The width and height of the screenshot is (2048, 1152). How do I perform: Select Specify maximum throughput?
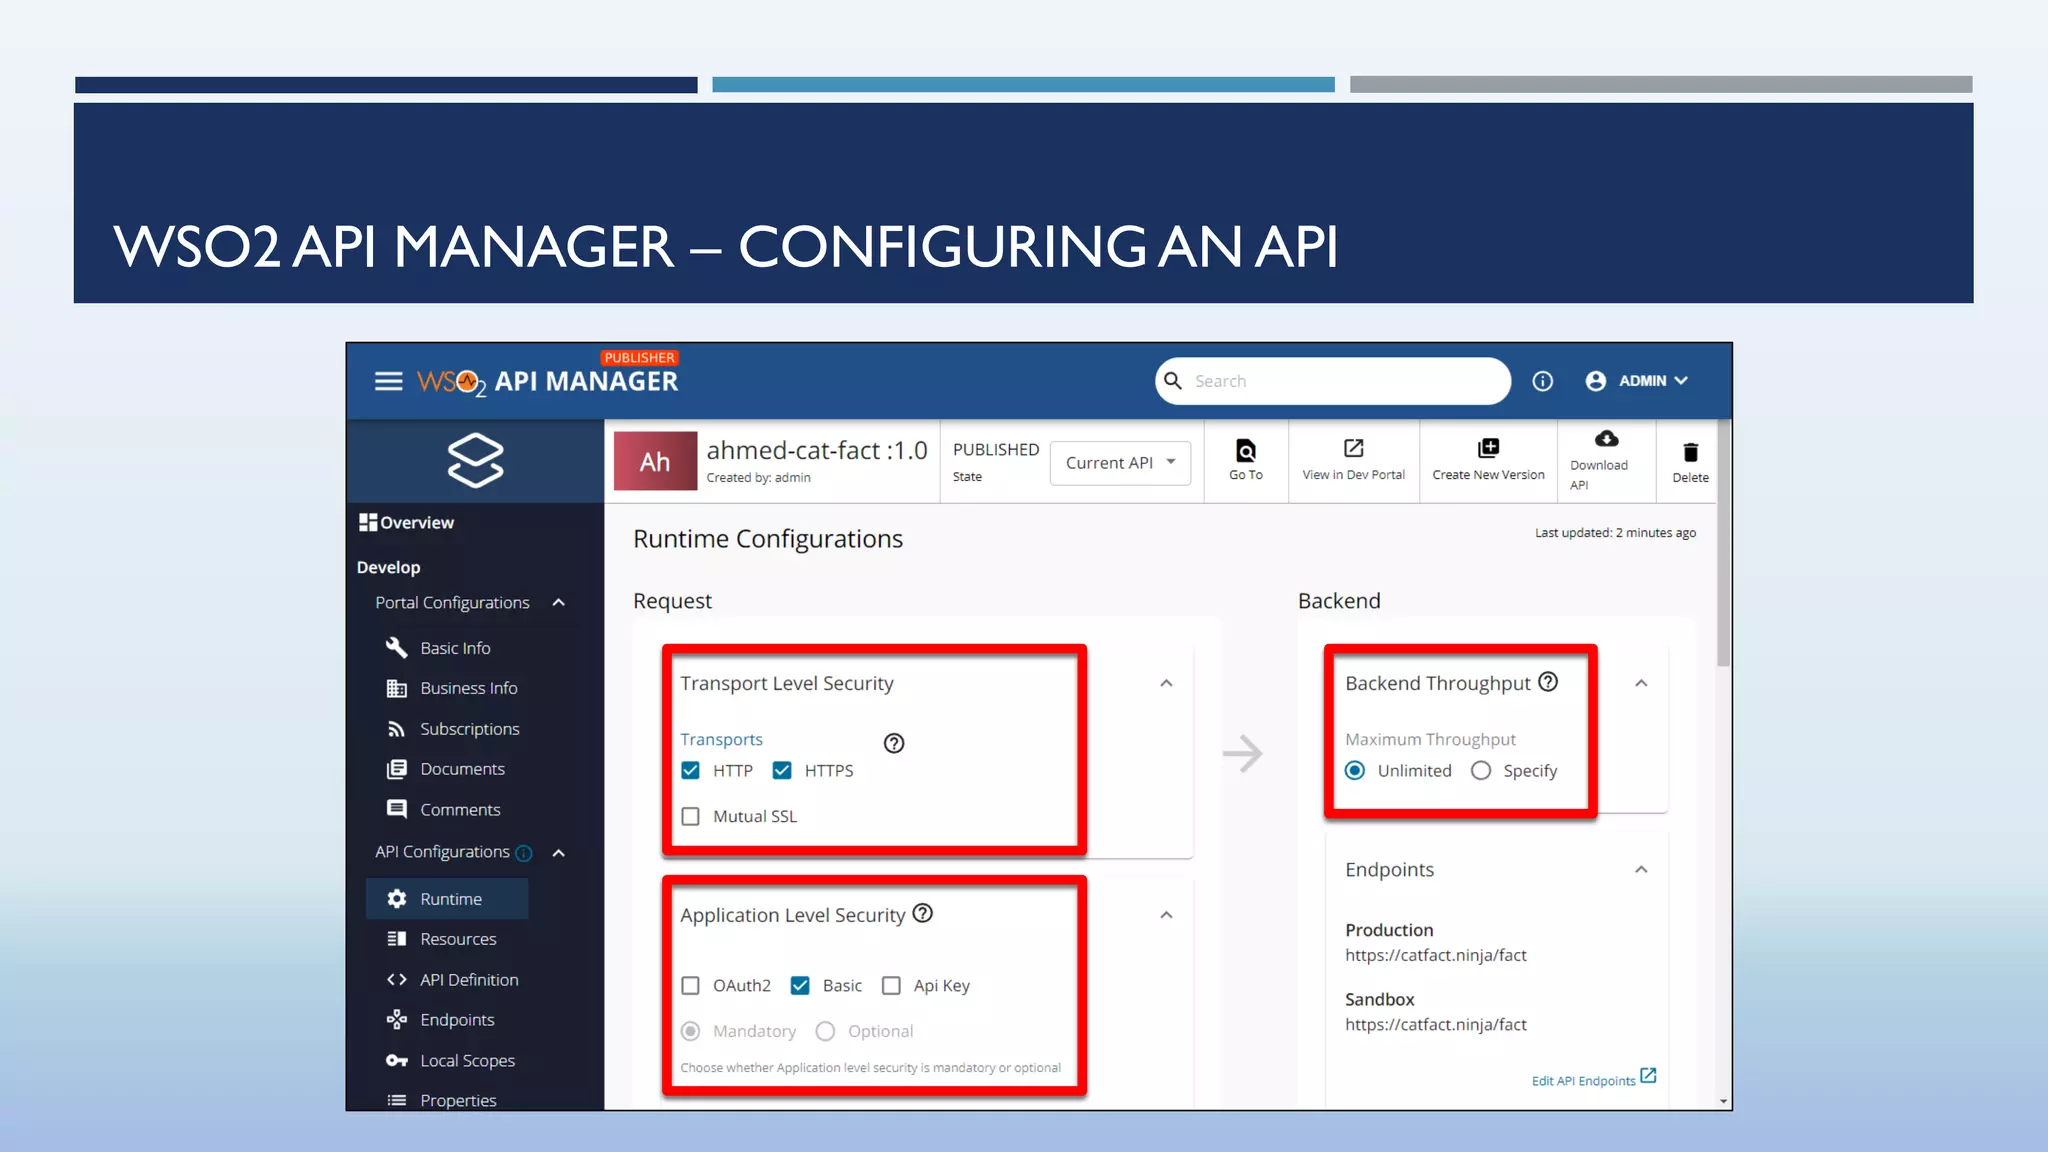(x=1481, y=770)
